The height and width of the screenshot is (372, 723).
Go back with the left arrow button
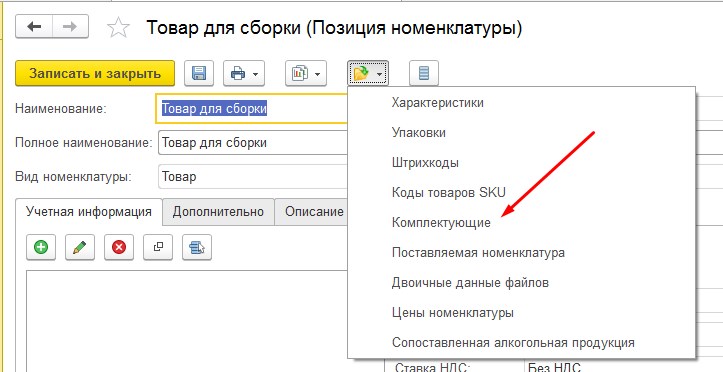coord(34,27)
